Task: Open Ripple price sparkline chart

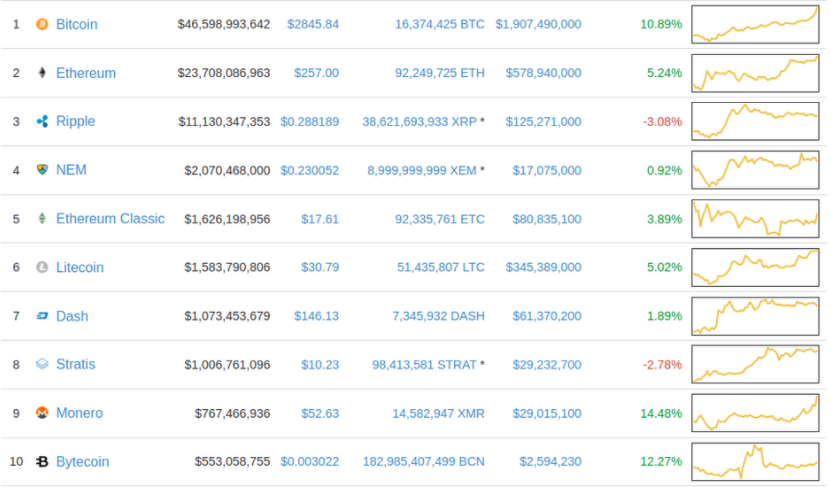Action: click(755, 121)
